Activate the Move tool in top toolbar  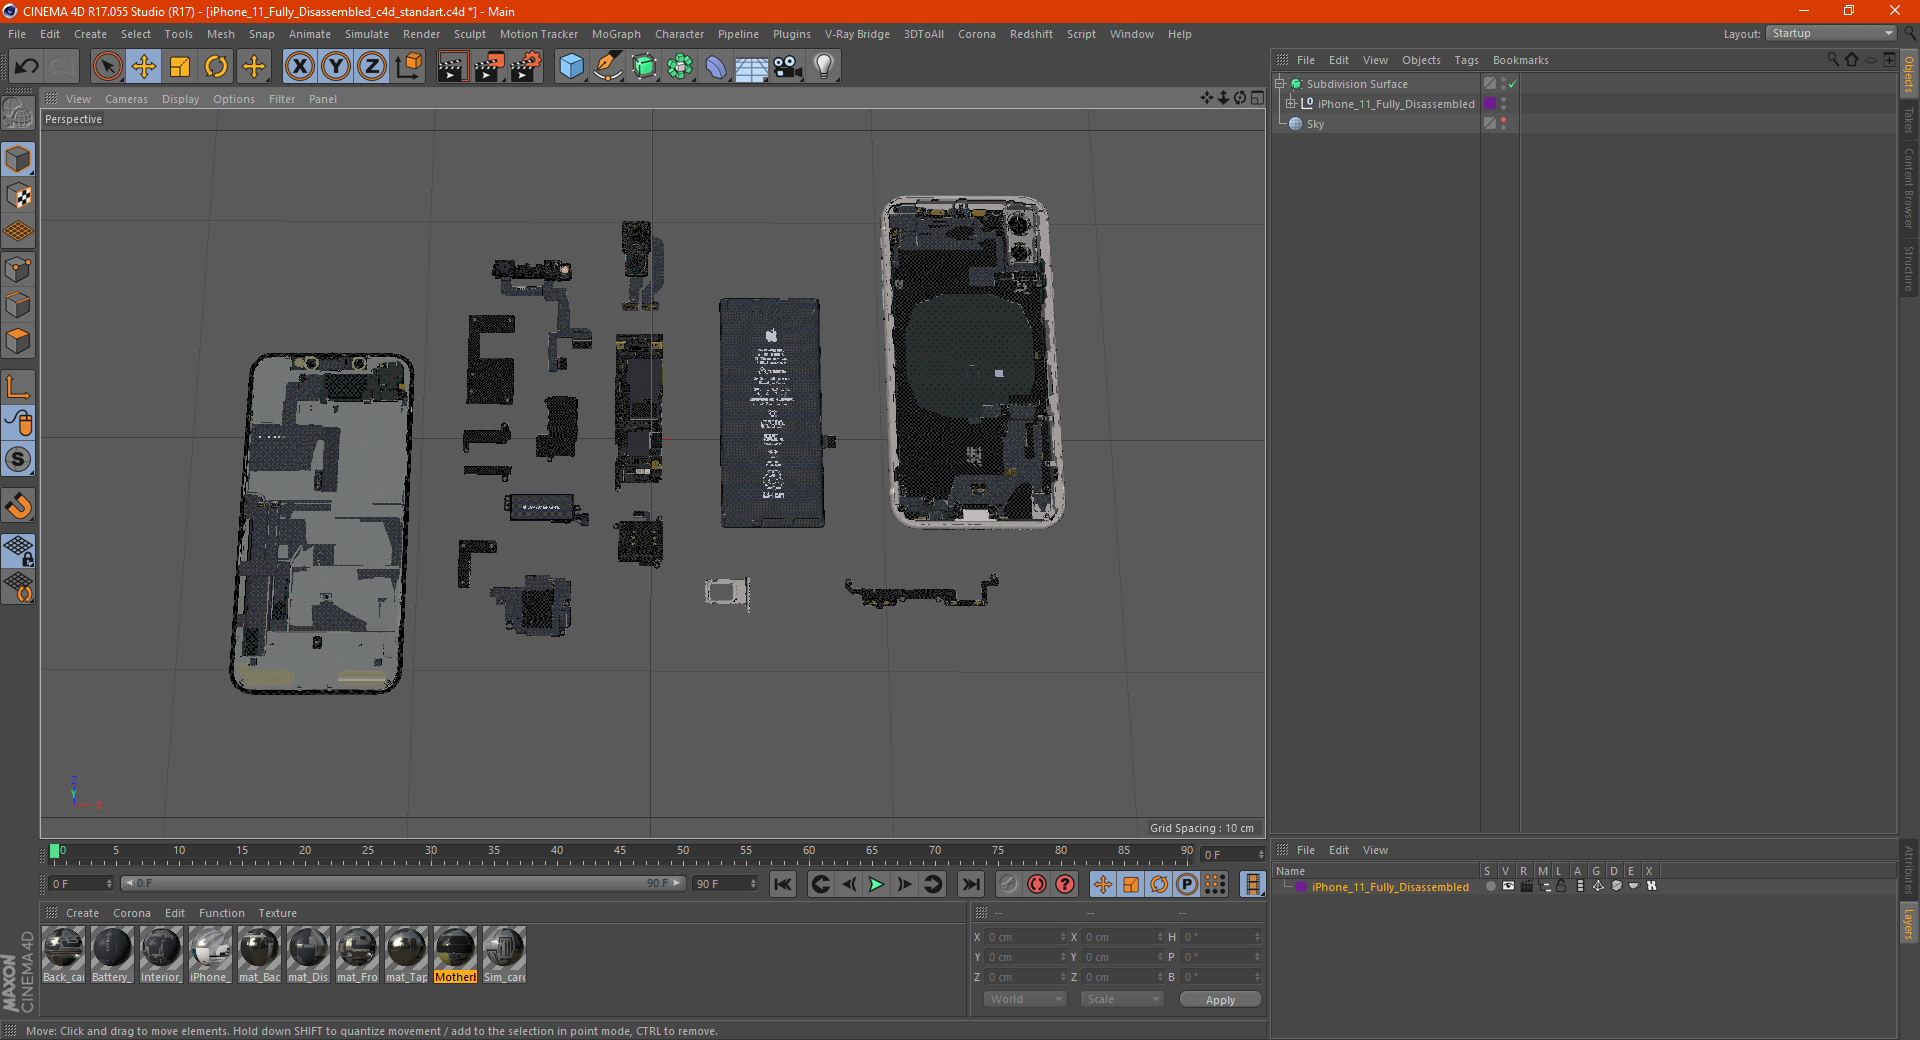pyautogui.click(x=144, y=67)
